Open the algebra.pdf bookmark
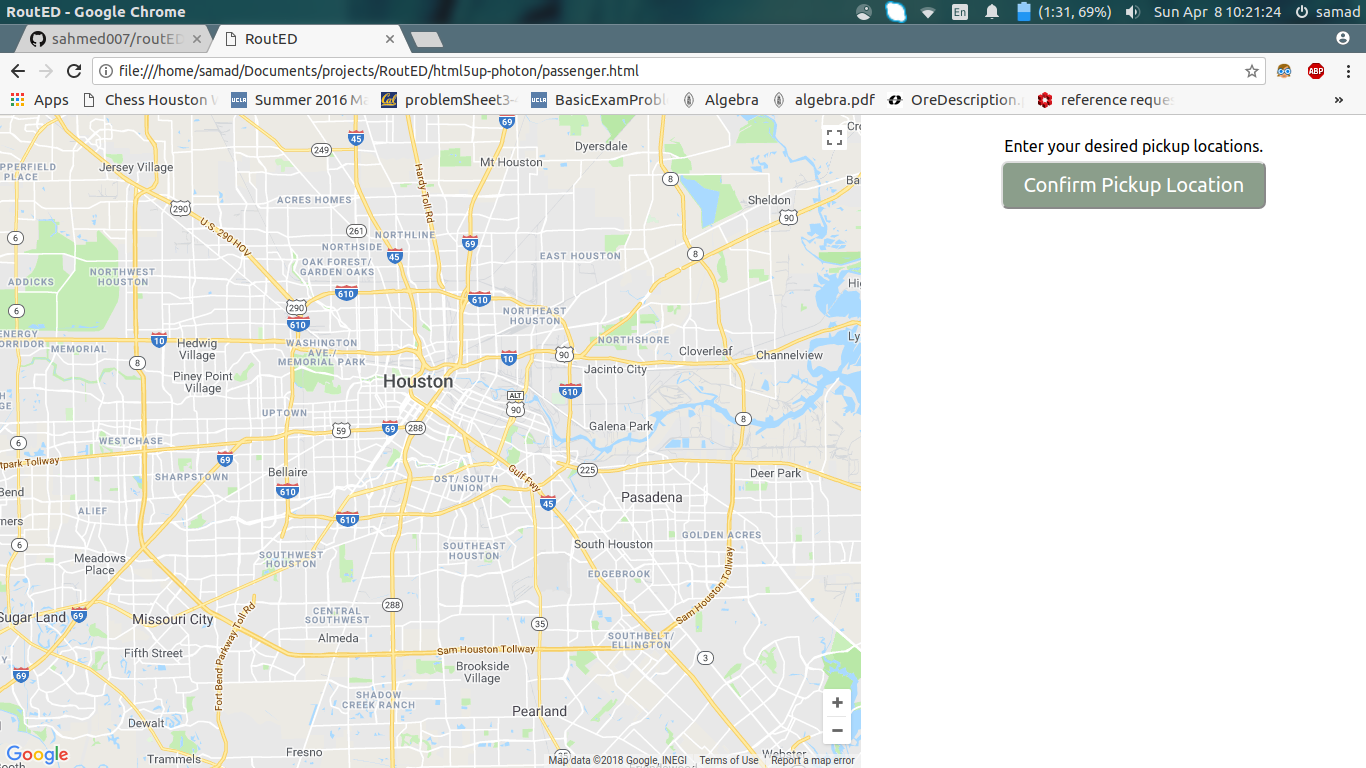Screen dimensions: 1366x768 coord(824,100)
